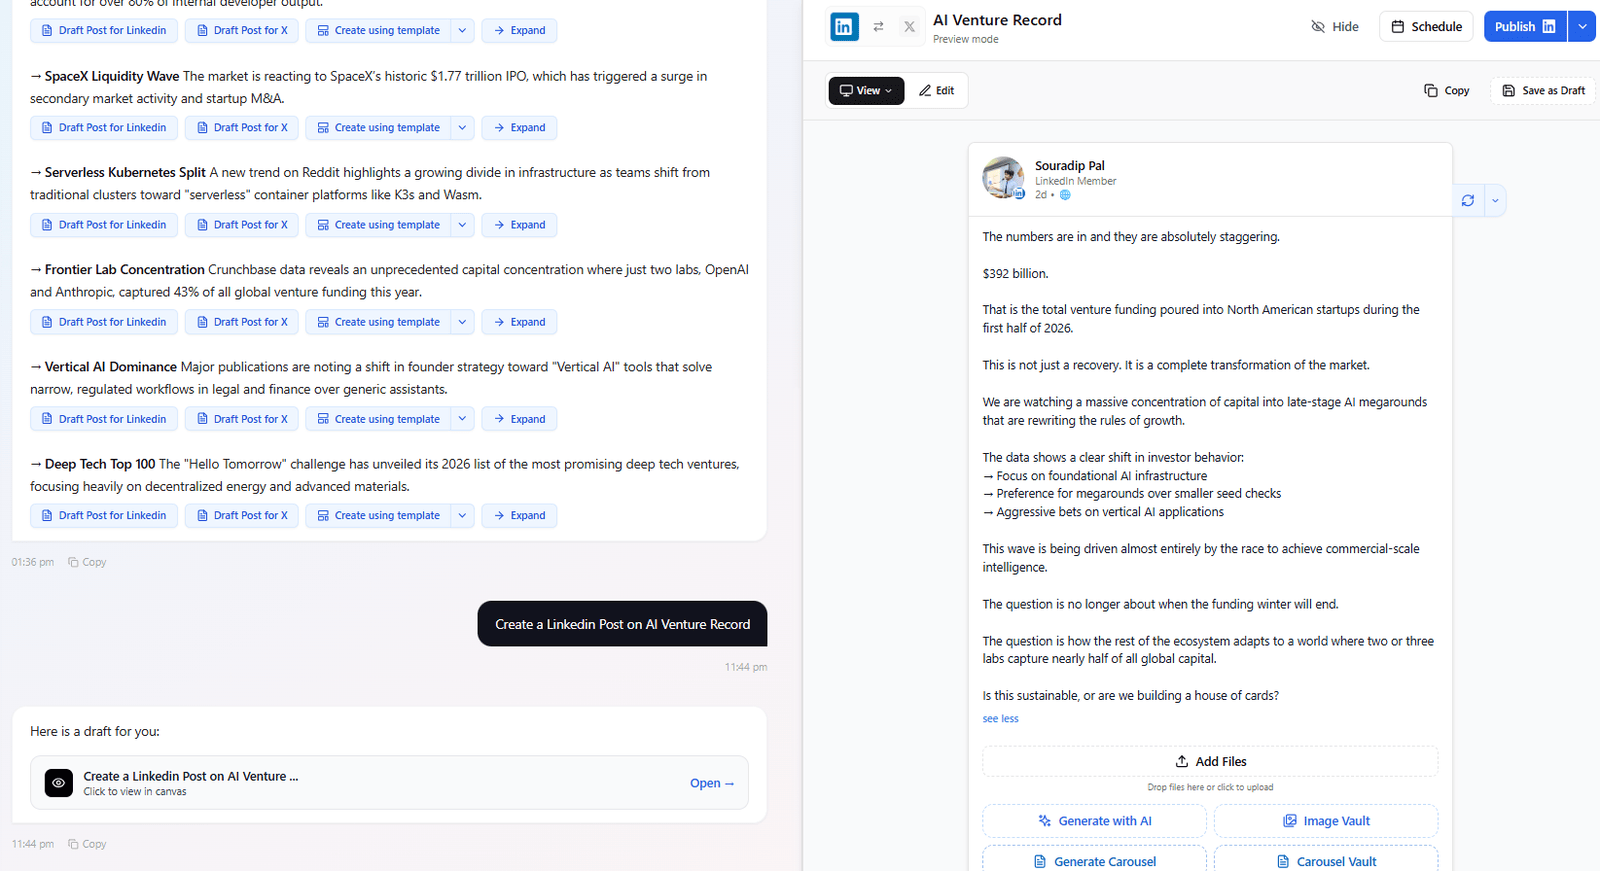This screenshot has height=871, width=1600.
Task: Click Generate Carousel option
Action: pyautogui.click(x=1094, y=861)
